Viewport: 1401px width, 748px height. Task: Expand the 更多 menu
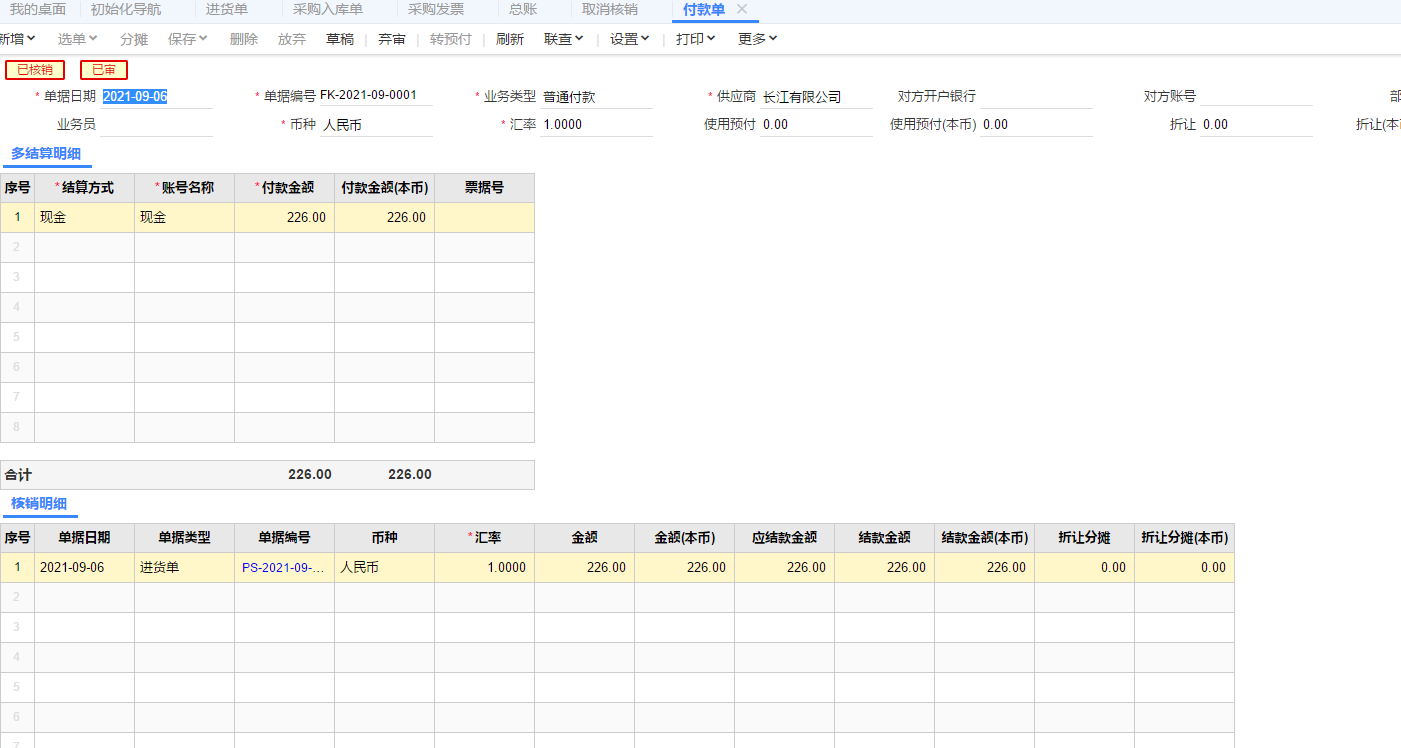click(x=758, y=39)
